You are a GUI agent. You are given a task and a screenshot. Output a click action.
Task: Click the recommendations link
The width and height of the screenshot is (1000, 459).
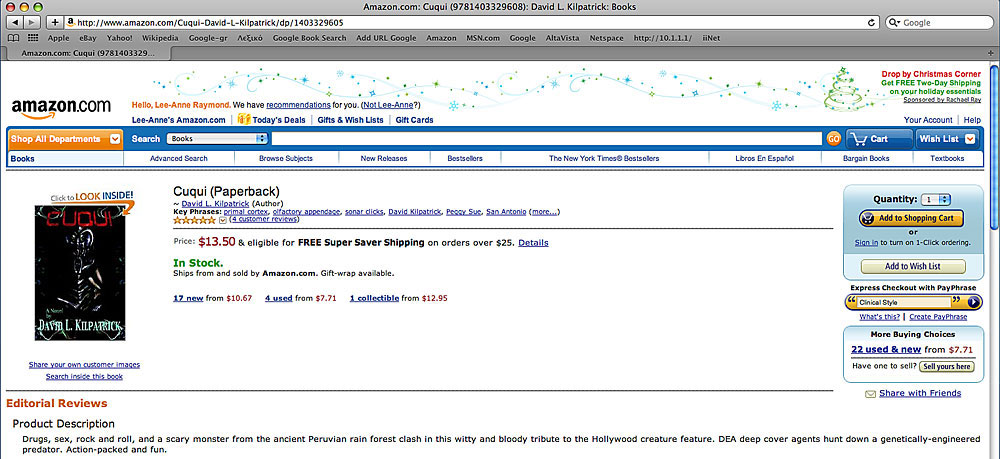pyautogui.click(x=298, y=105)
